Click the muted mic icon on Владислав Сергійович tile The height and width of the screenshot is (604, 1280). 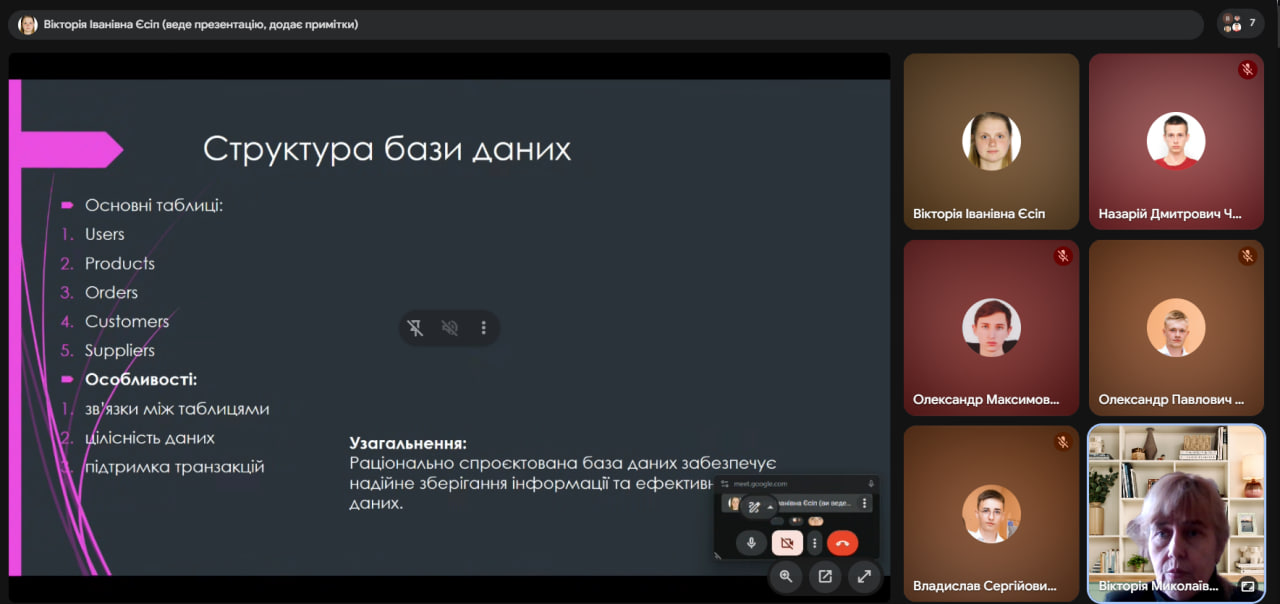tap(1062, 442)
